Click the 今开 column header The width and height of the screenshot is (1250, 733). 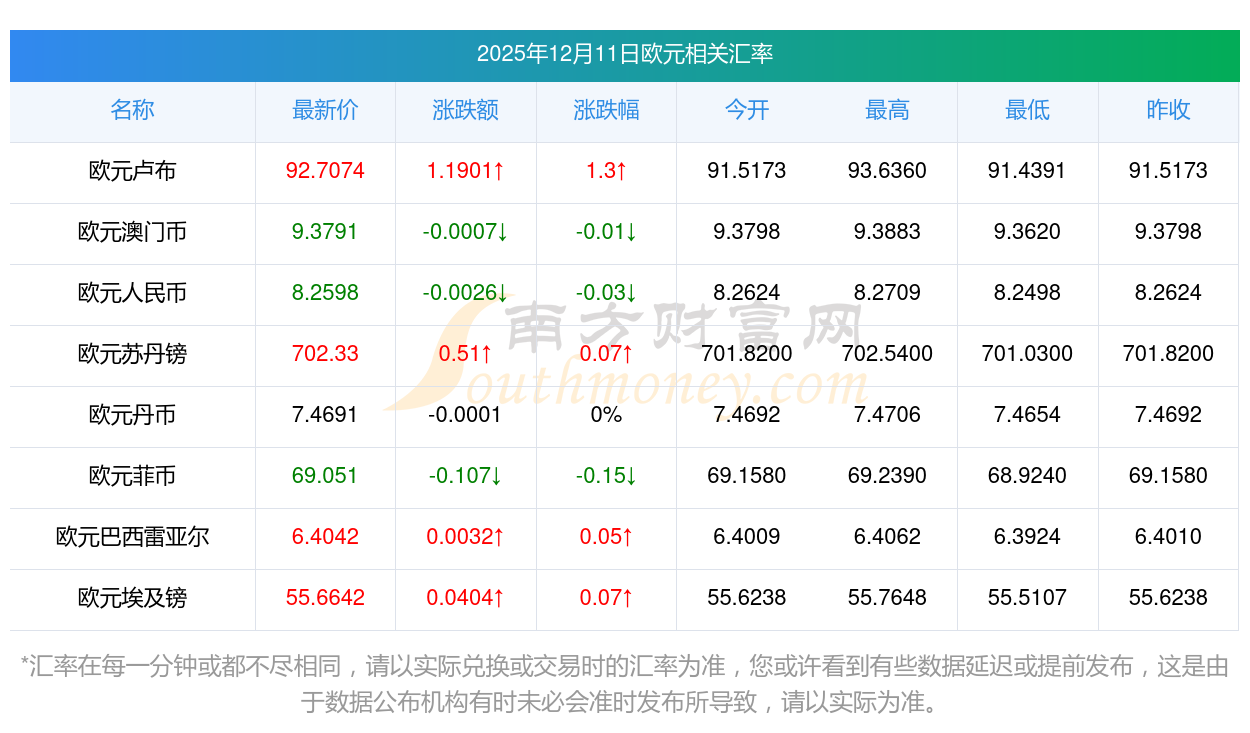[x=747, y=110]
